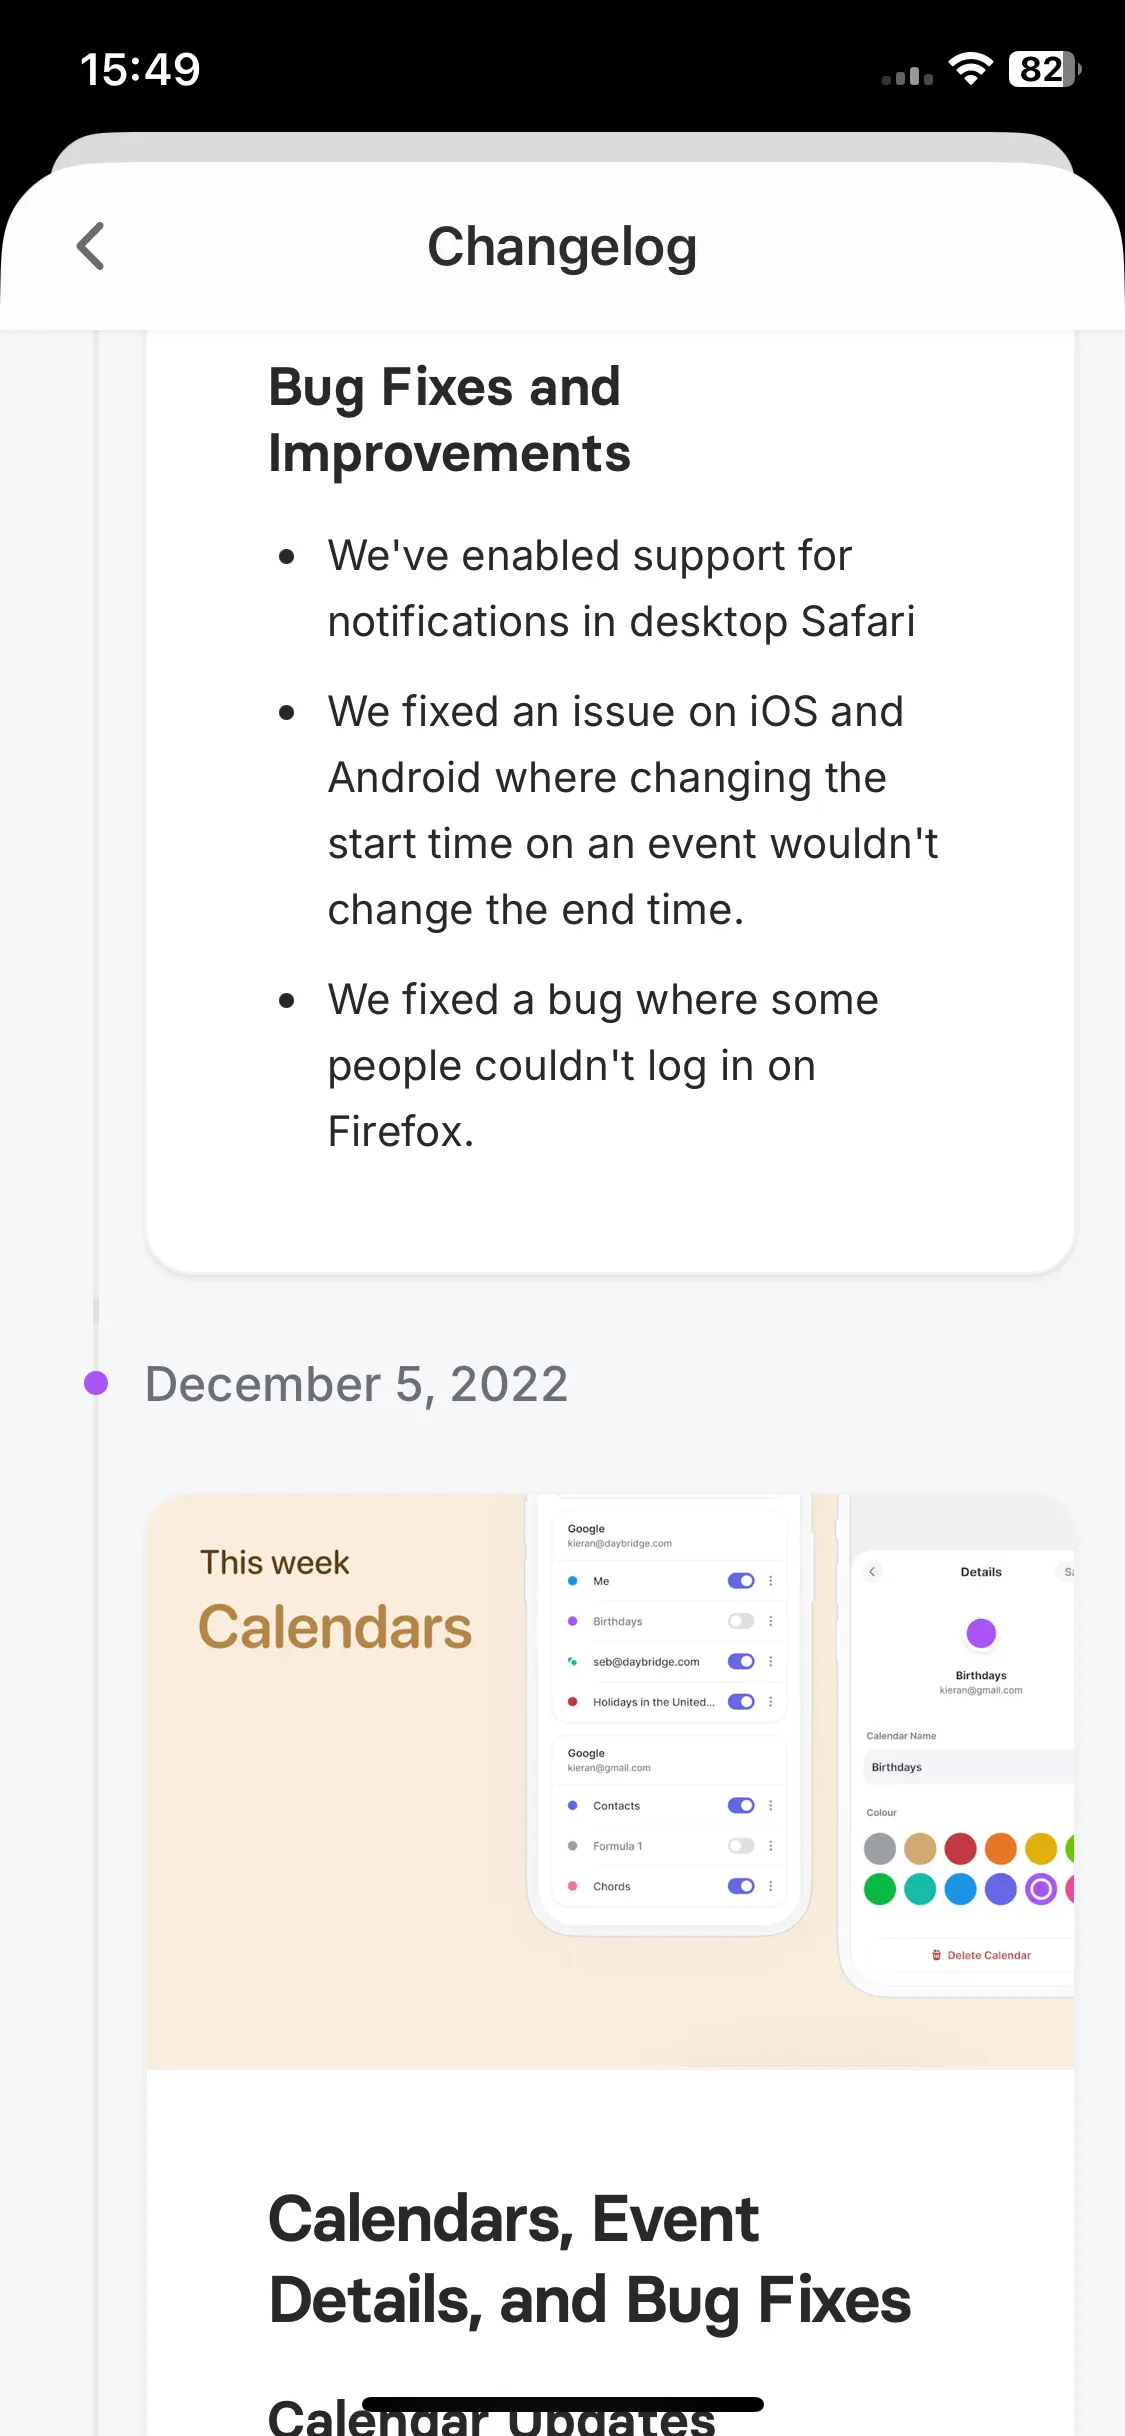Tap the cellular signal bars icon
Image resolution: width=1125 pixels, height=2436 pixels.
tap(907, 75)
